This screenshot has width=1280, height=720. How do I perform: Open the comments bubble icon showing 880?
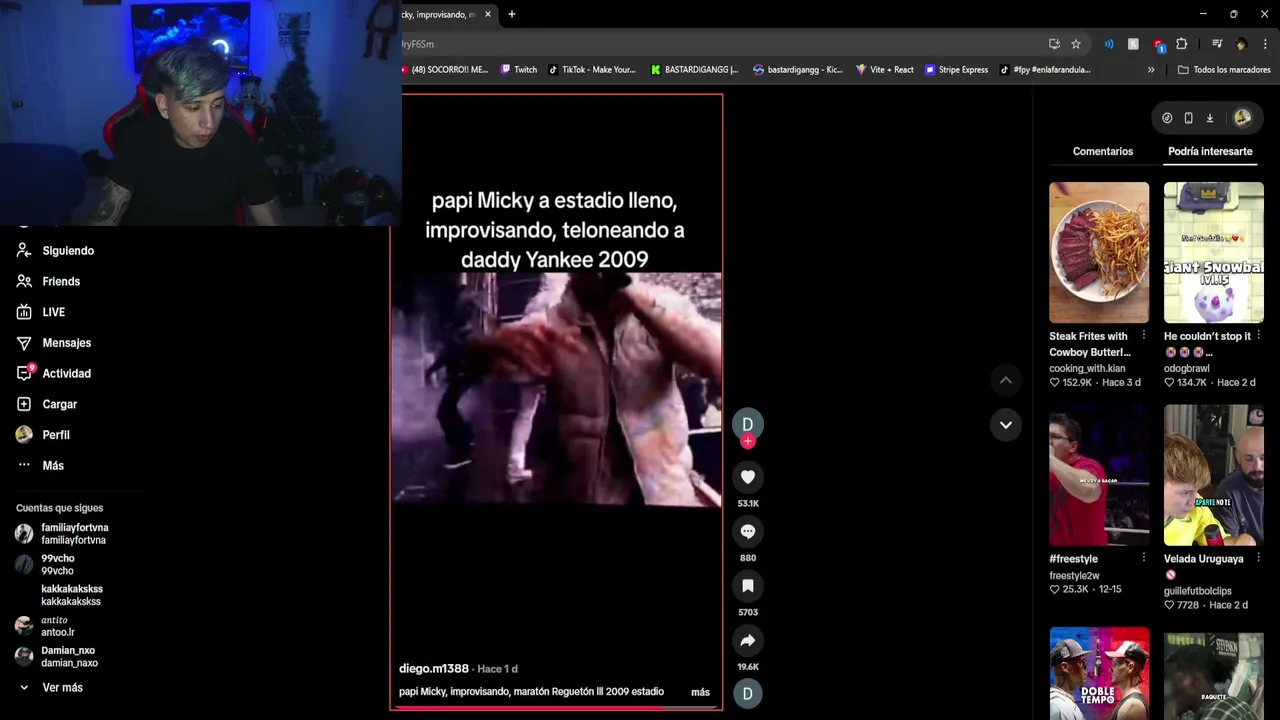coord(747,532)
